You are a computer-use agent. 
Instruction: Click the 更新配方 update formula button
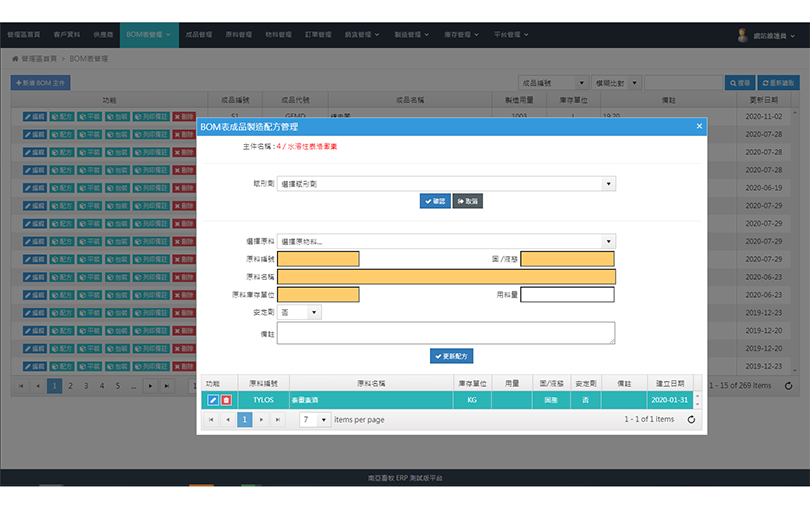pos(451,356)
